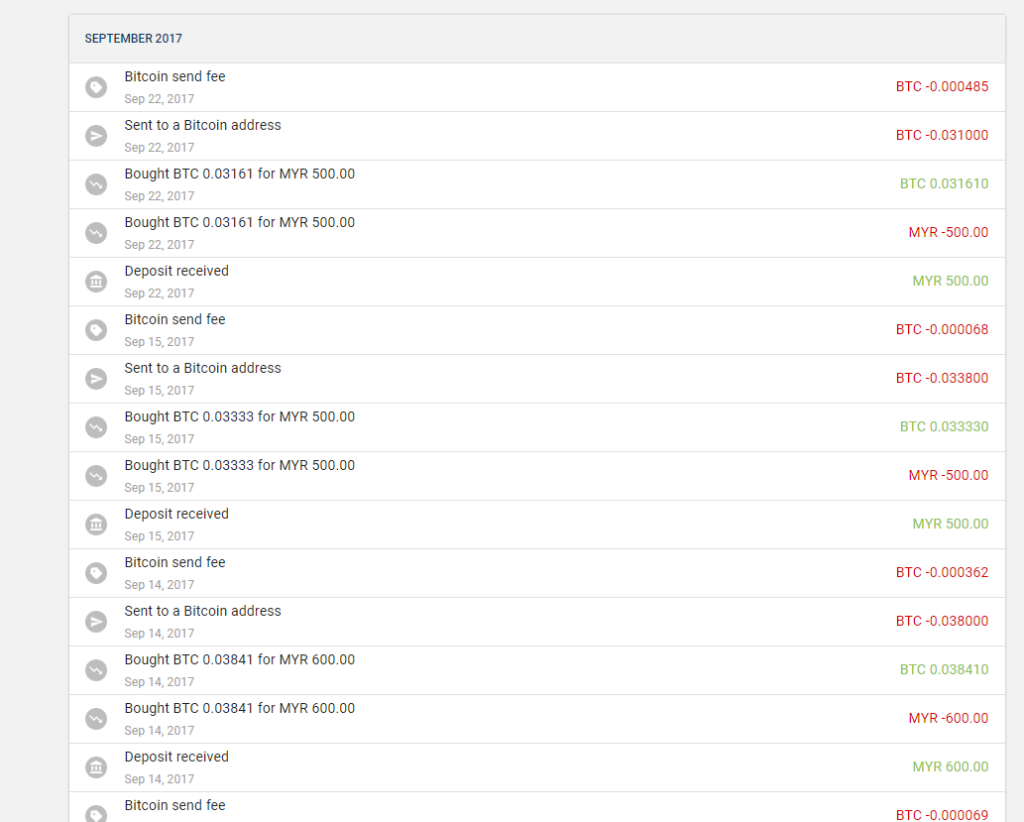Screen dimensions: 1024x822
Task: Click the send arrow icon for the BTC -0.038000 transfer
Action: click(x=96, y=622)
